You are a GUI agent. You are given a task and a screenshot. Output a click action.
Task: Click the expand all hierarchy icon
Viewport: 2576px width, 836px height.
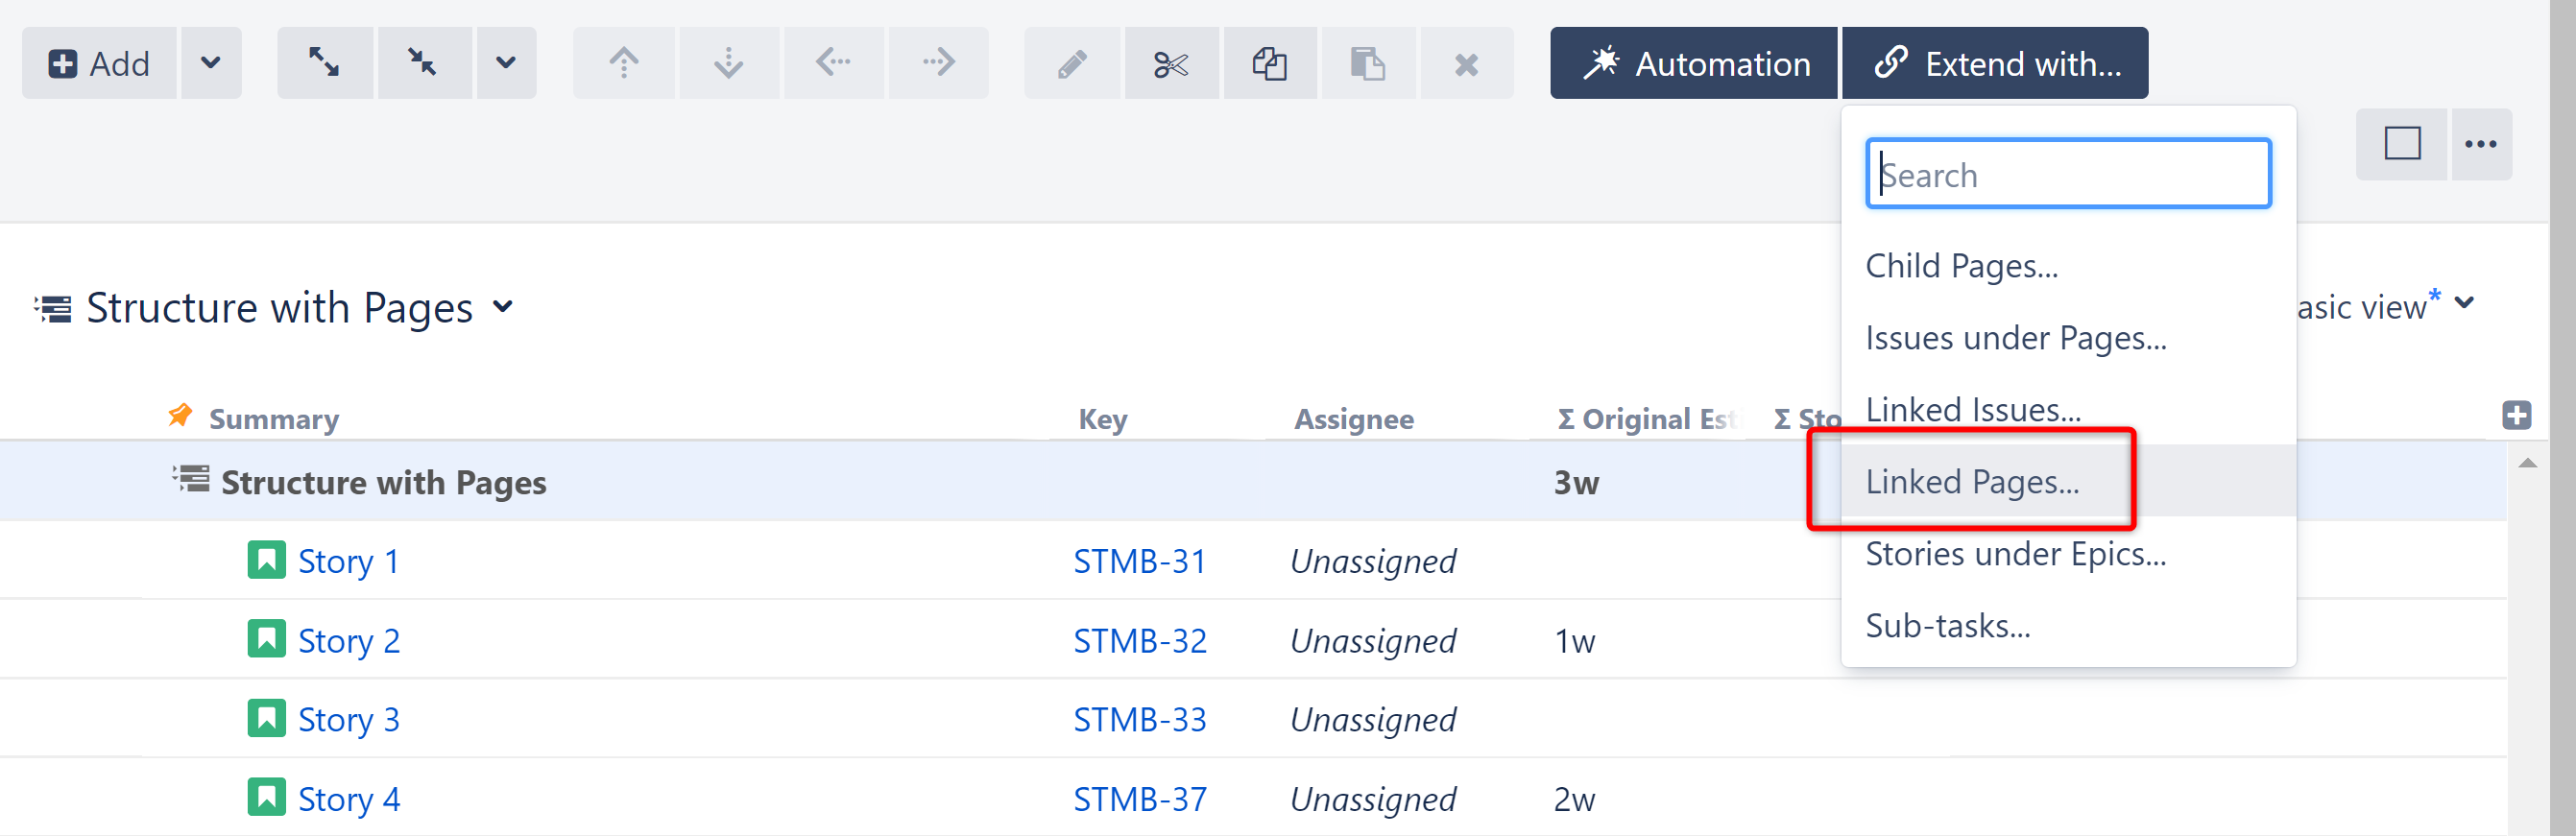tap(324, 63)
